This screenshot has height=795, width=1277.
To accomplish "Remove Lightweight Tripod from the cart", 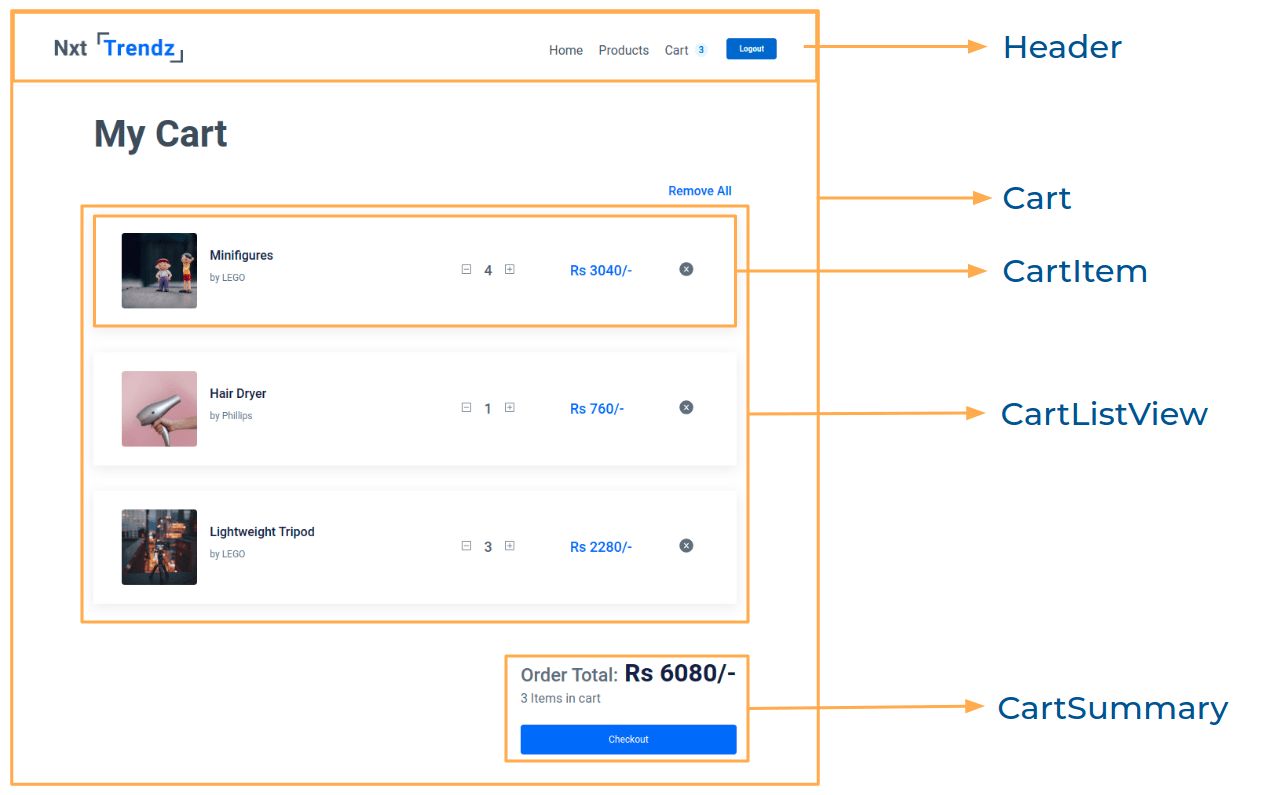I will pyautogui.click(x=686, y=545).
